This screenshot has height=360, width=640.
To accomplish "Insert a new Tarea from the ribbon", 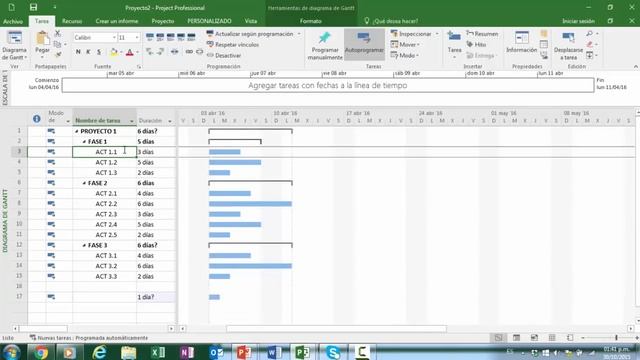I will click(x=454, y=43).
